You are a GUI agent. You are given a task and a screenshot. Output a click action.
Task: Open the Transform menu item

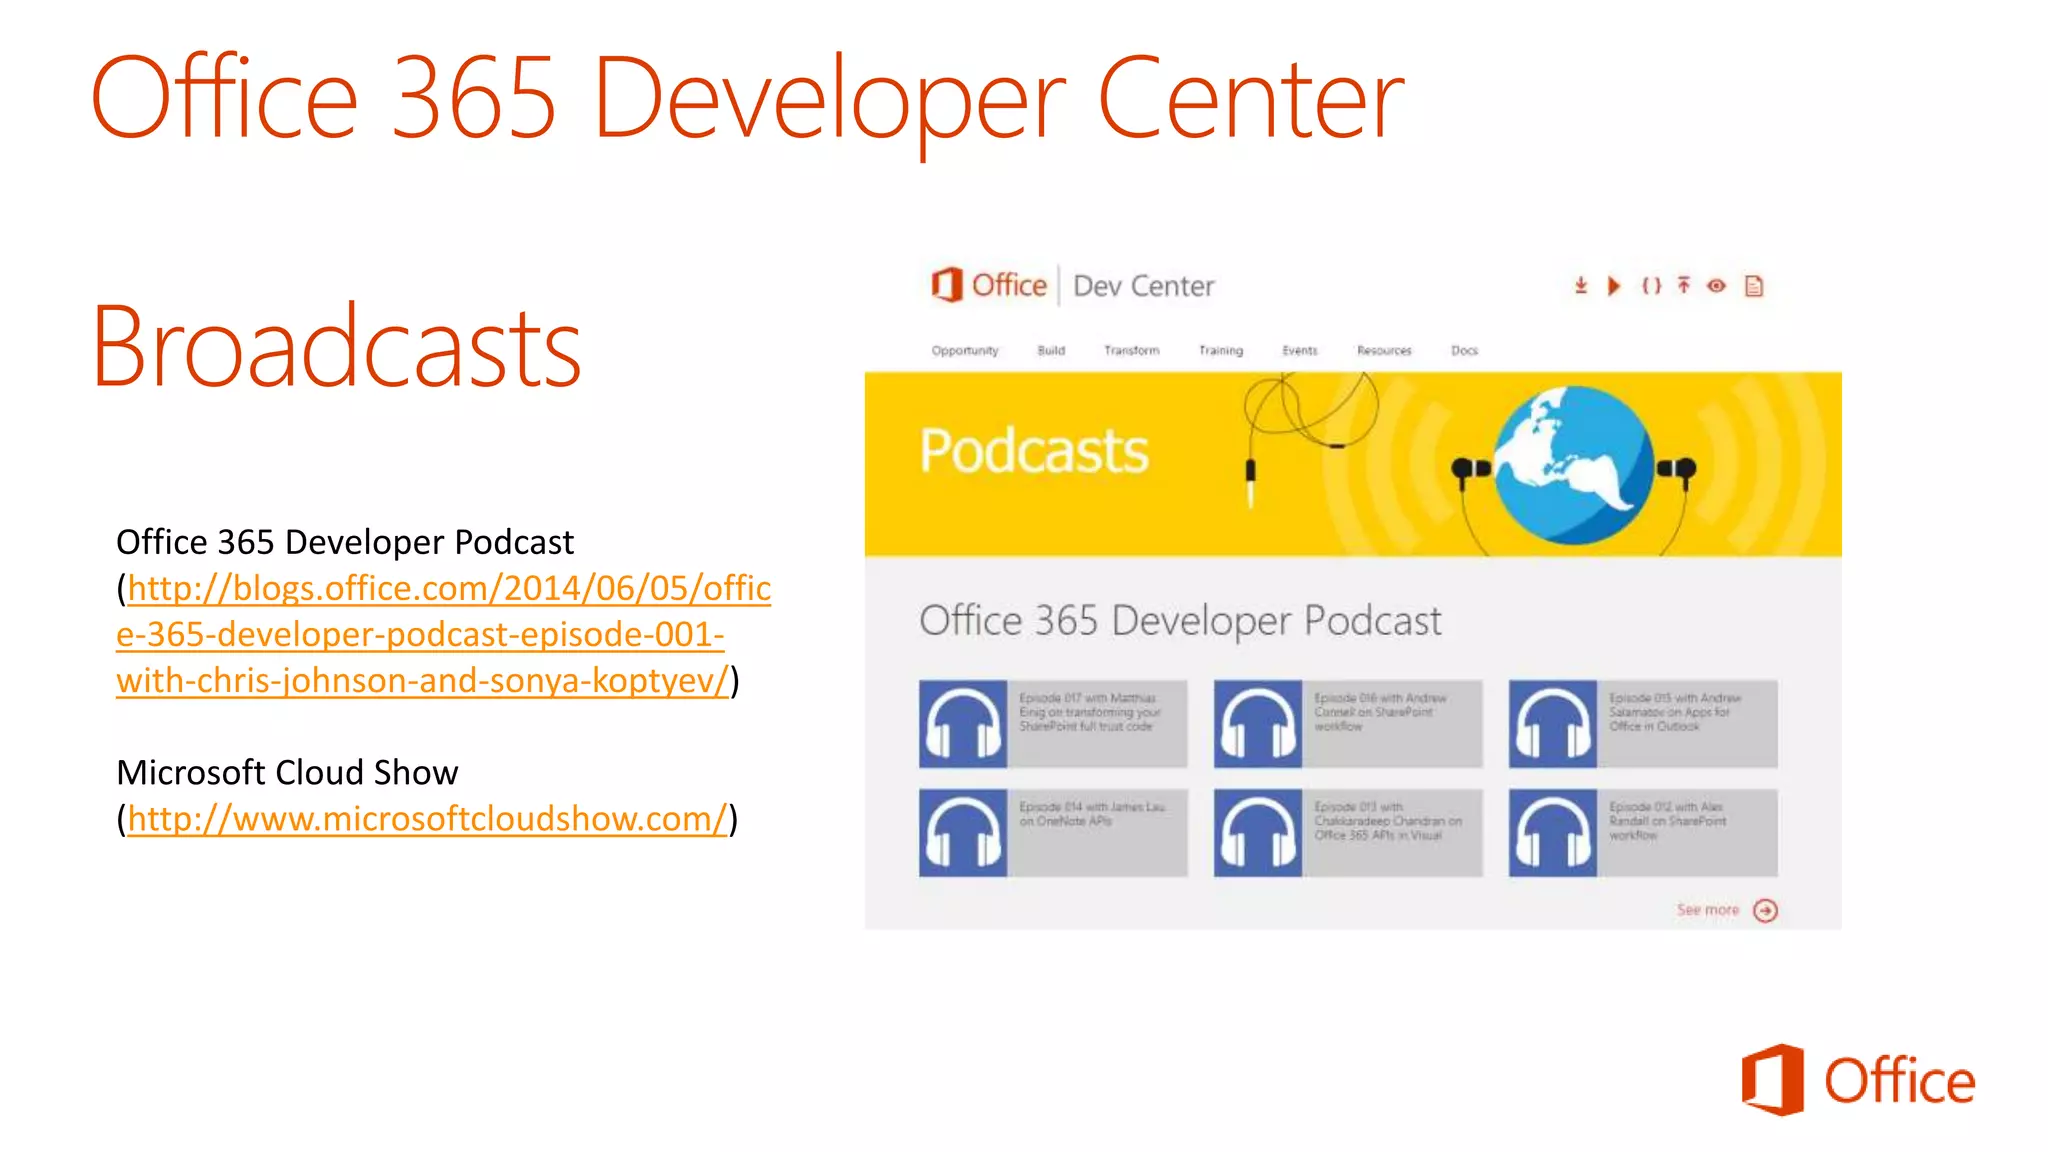[1132, 351]
